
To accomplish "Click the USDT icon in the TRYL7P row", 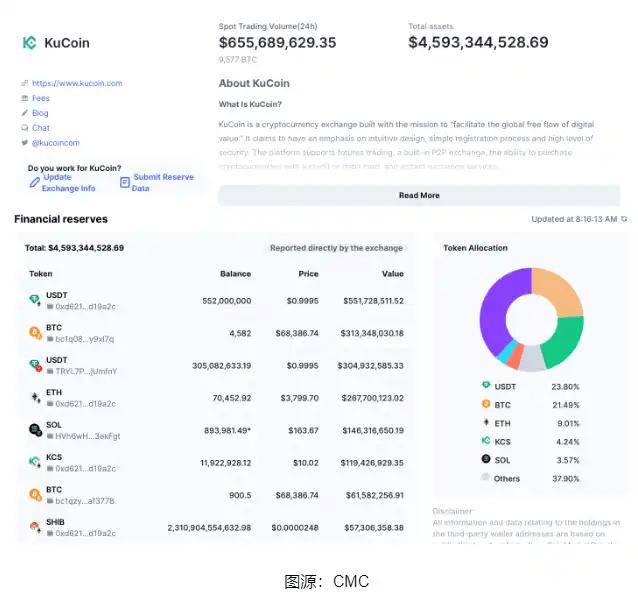I will coord(35,365).
